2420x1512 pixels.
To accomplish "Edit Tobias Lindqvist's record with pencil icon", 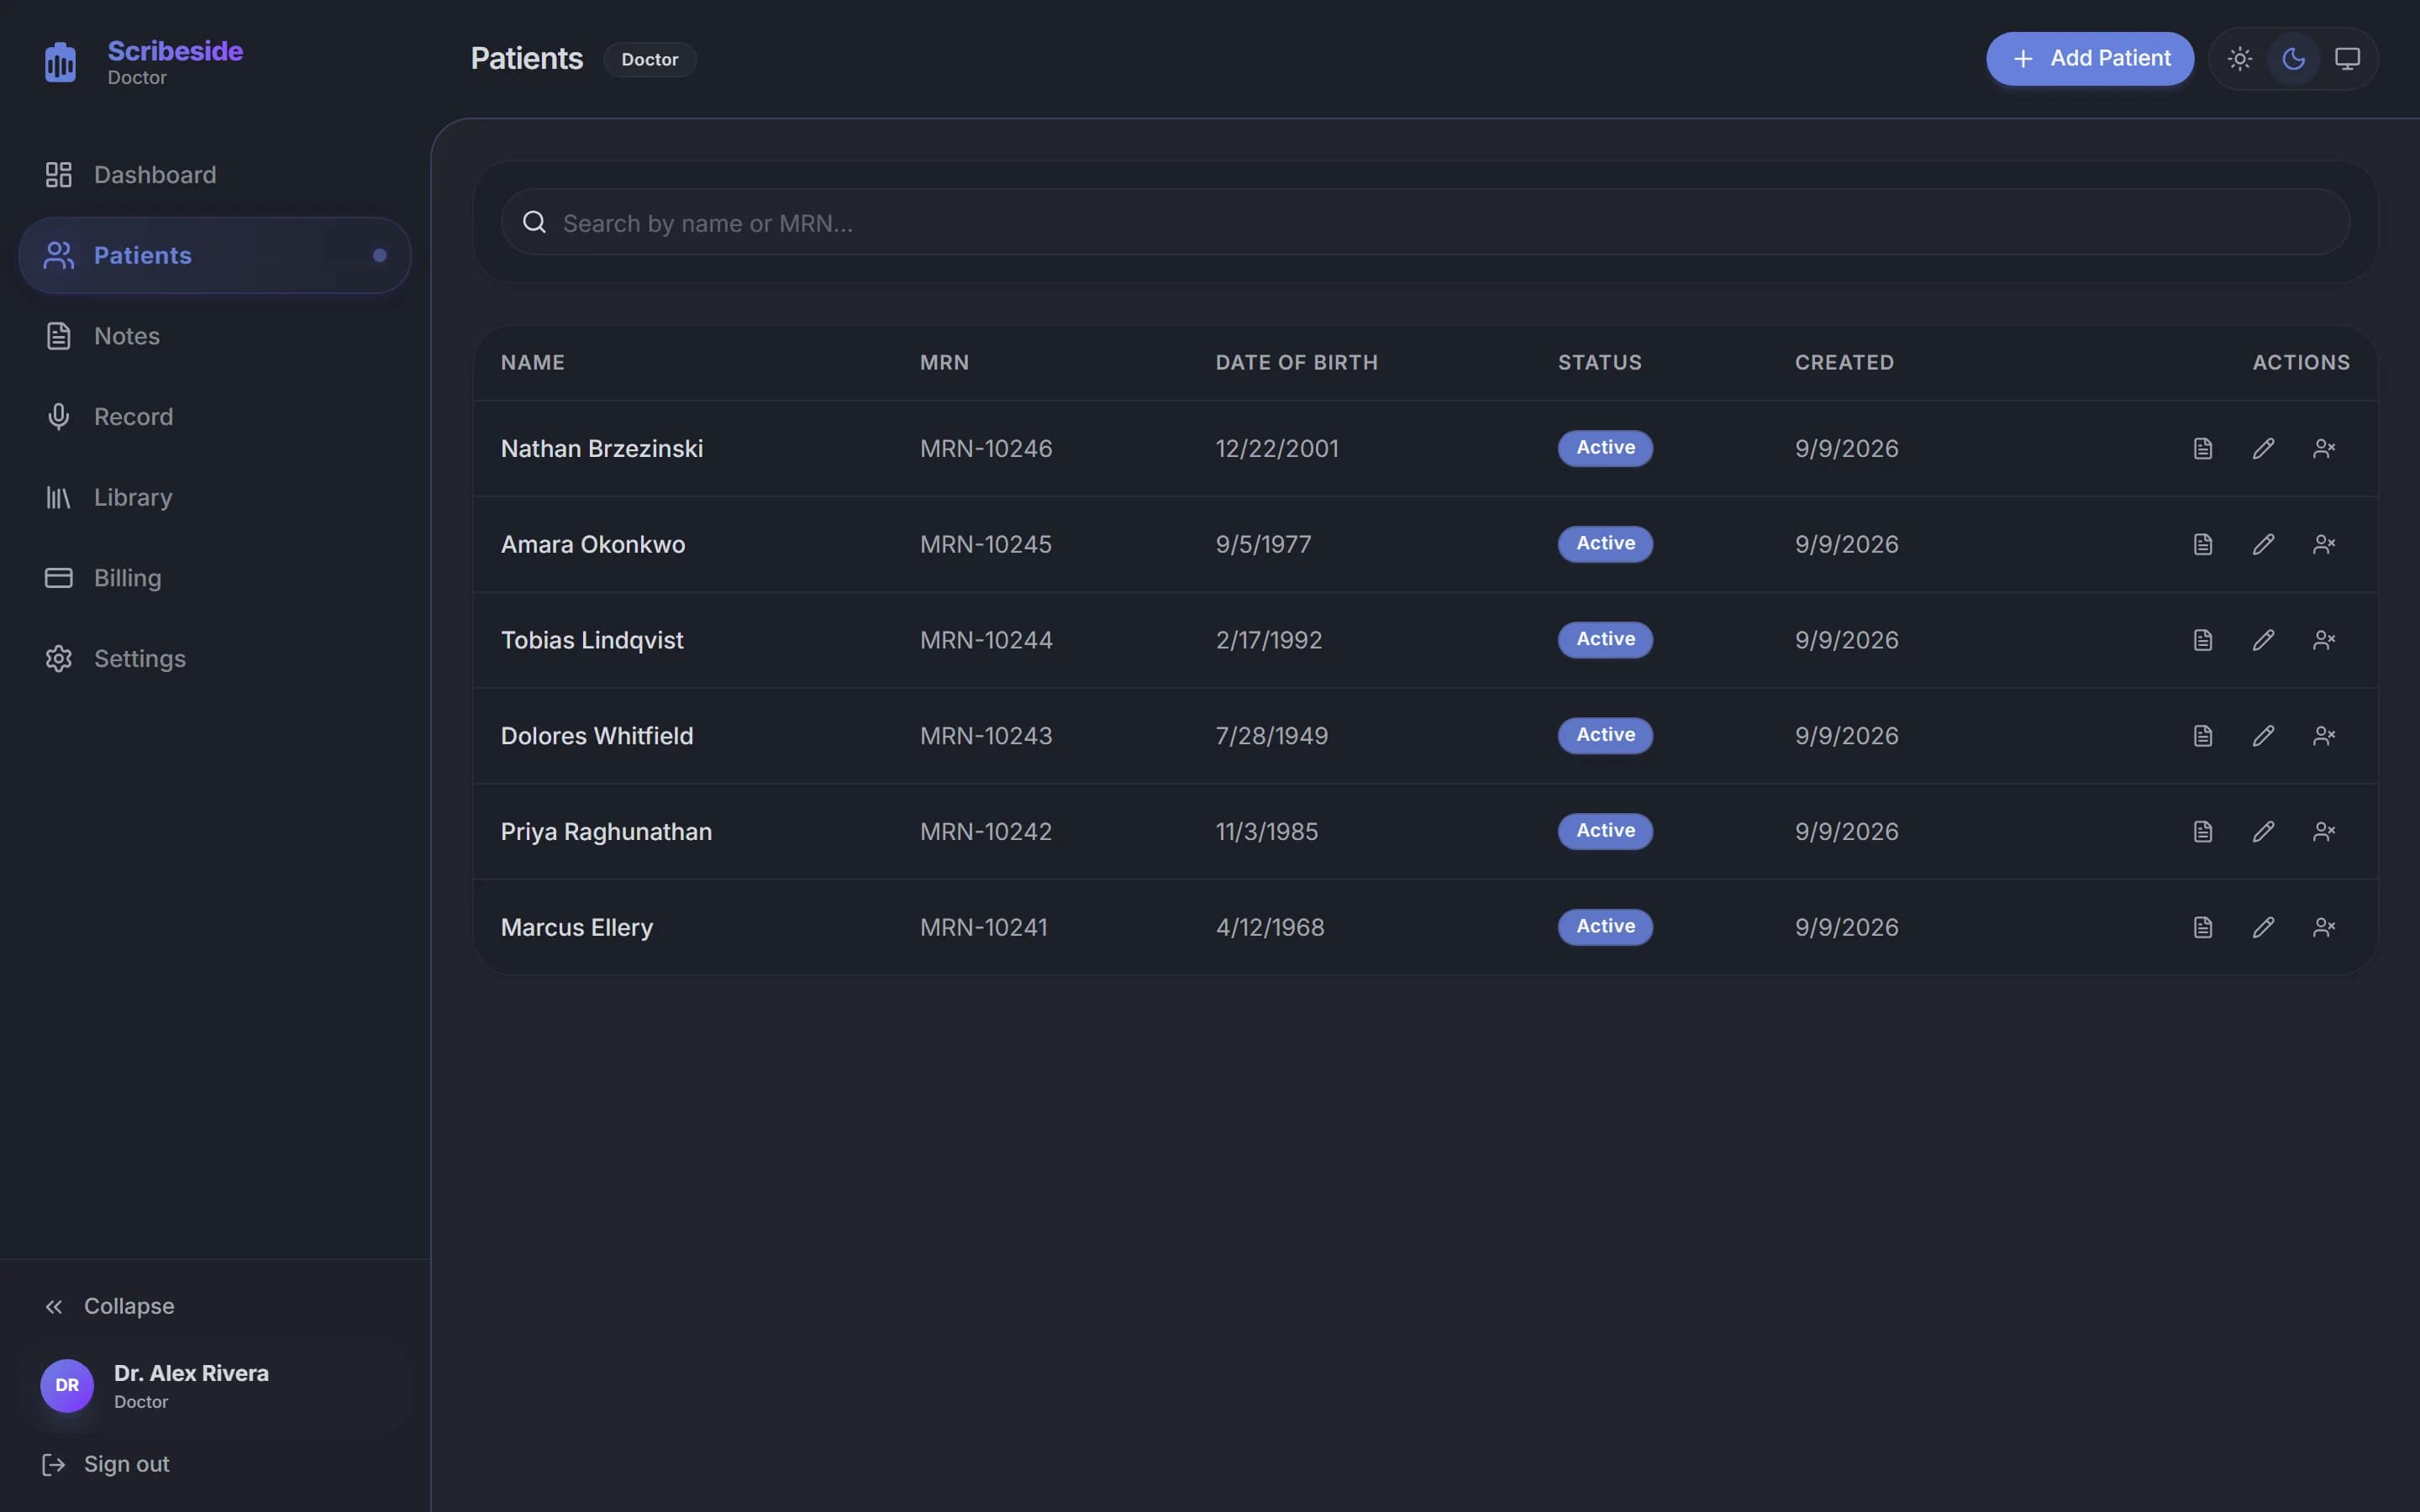I will (2264, 640).
